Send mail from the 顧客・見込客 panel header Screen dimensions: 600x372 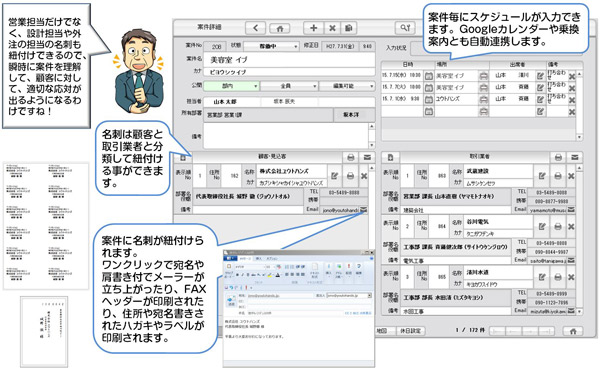[367, 157]
